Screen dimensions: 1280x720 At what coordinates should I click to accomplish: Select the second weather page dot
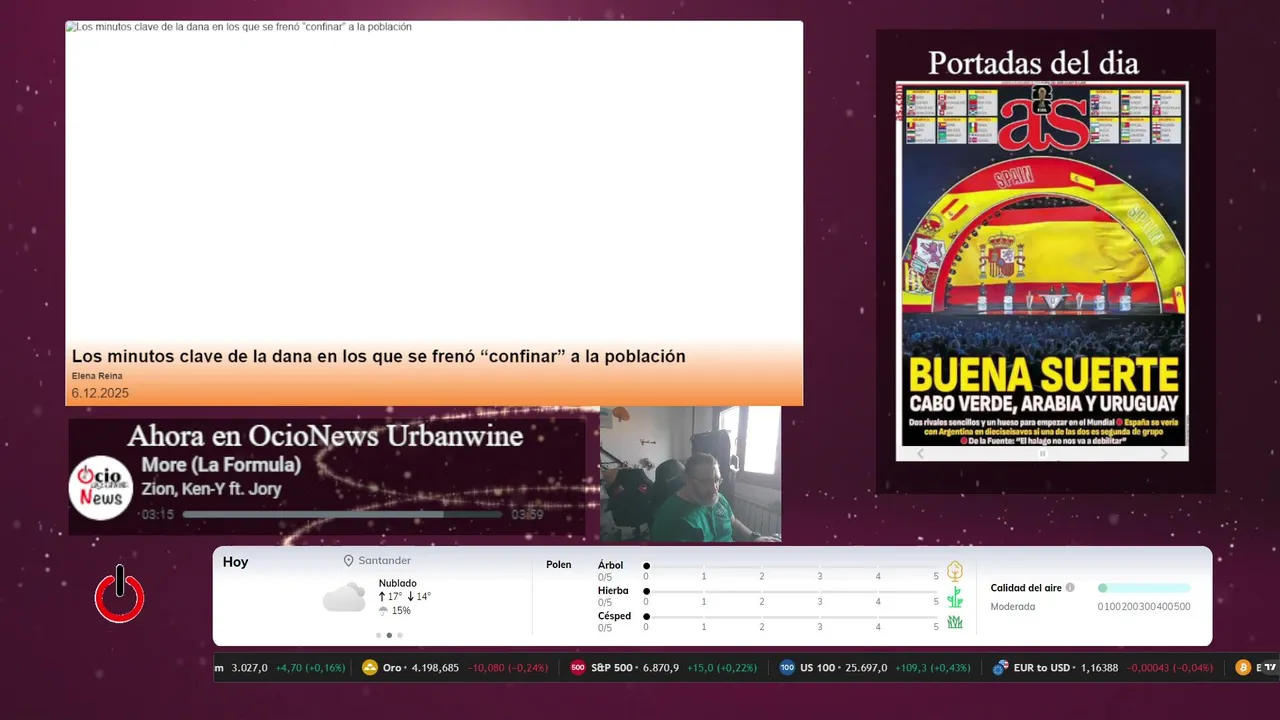click(x=389, y=635)
